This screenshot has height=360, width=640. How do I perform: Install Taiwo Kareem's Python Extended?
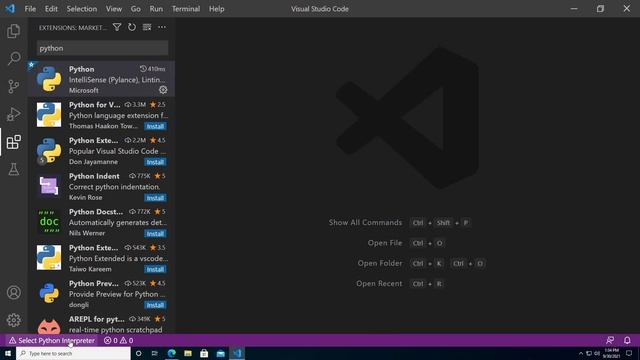click(x=155, y=269)
